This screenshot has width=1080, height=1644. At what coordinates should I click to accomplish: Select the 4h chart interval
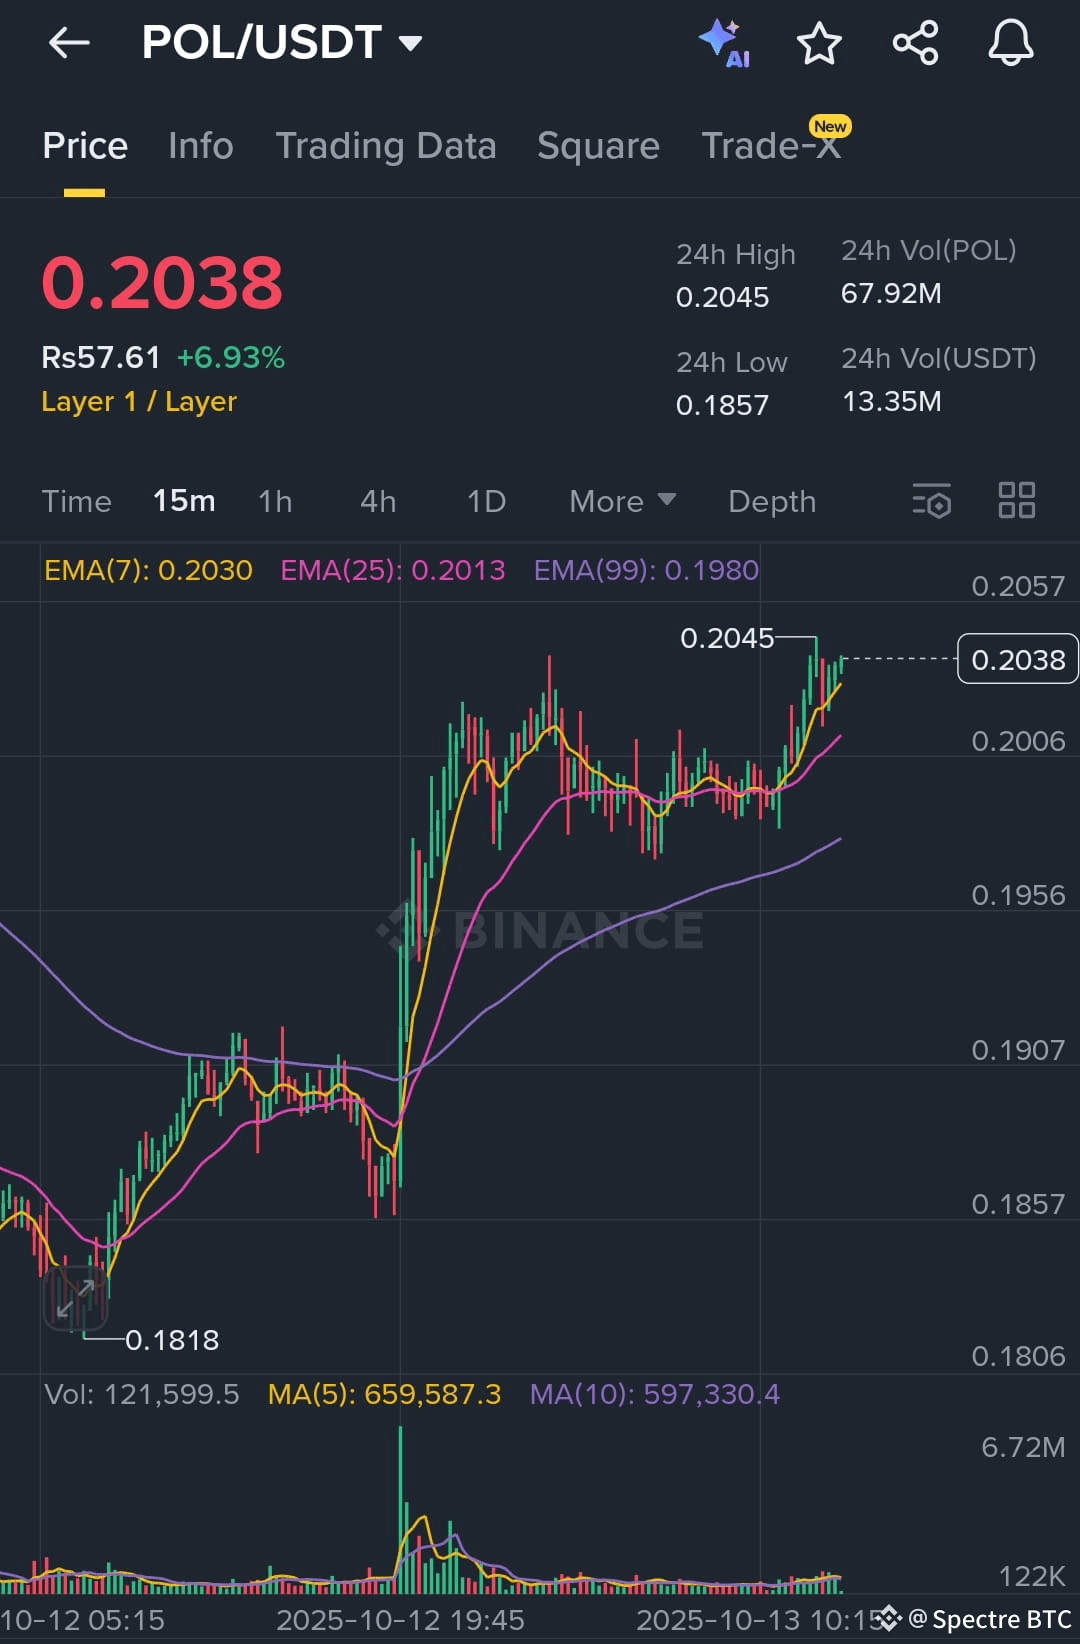[378, 501]
